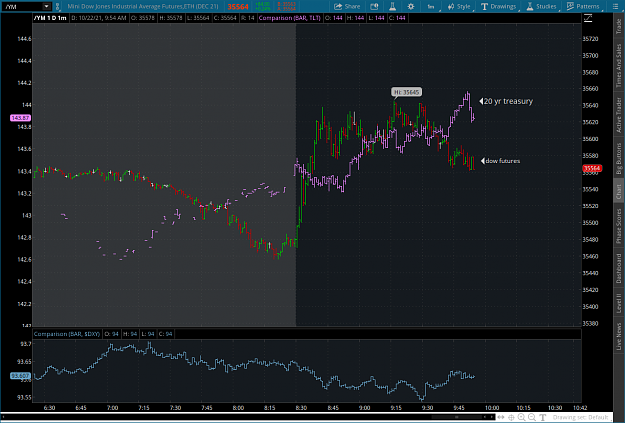Open the quick quote details icon
The width and height of the screenshot is (625, 423).
(x=374, y=6)
